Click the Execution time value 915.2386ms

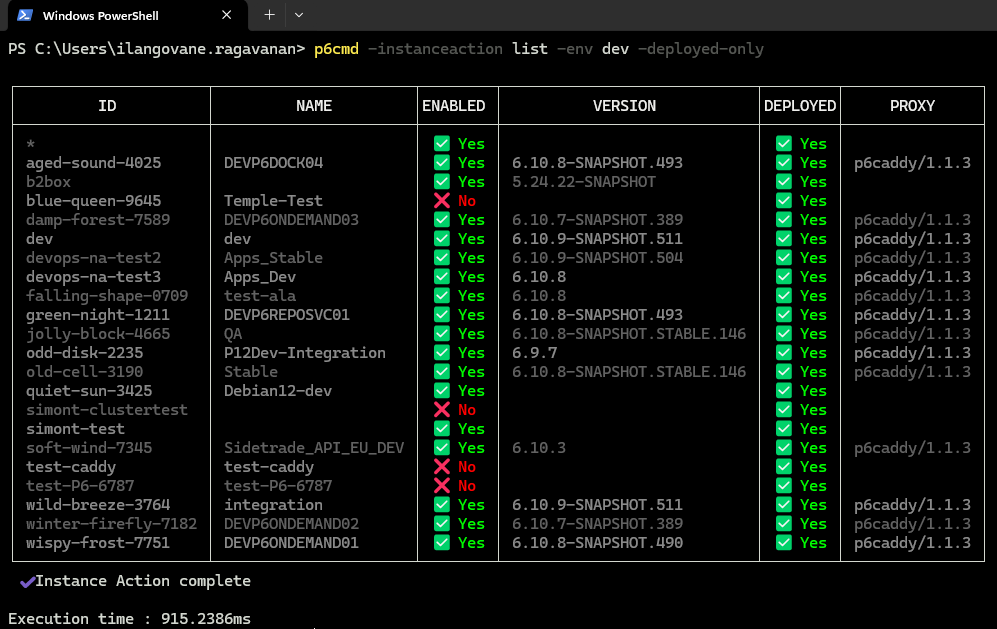pyautogui.click(x=205, y=619)
